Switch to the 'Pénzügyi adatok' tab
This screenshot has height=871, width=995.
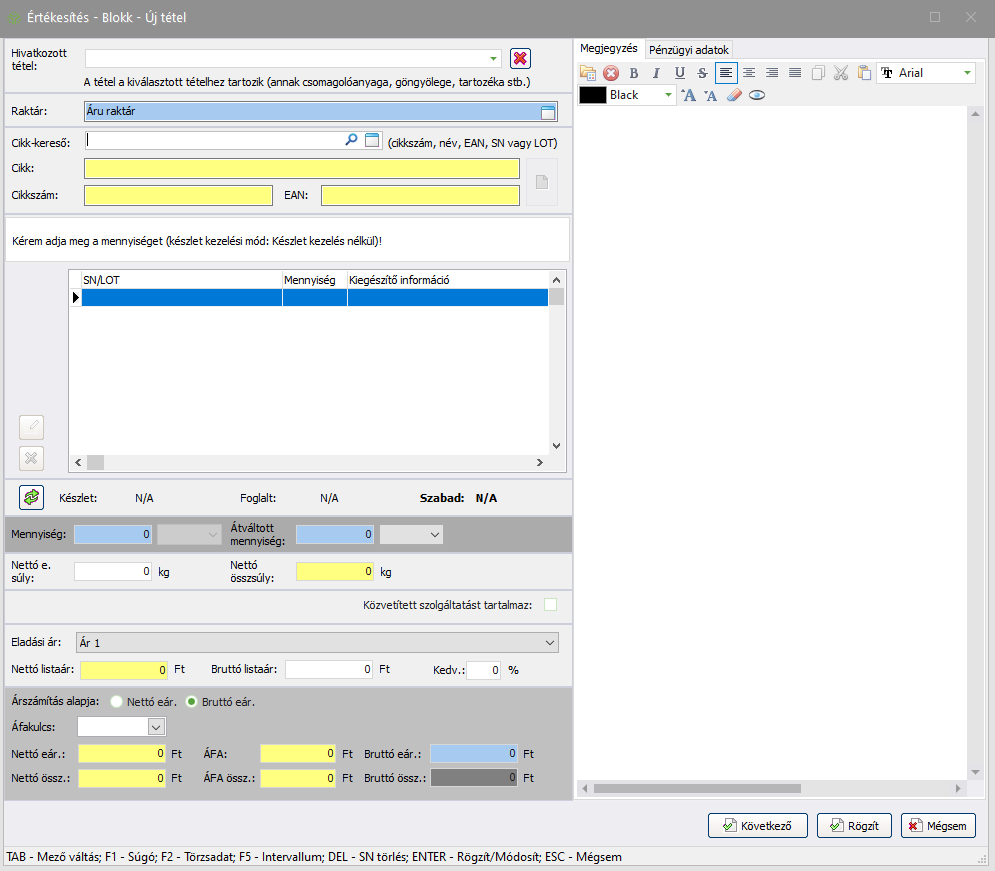click(x=689, y=49)
